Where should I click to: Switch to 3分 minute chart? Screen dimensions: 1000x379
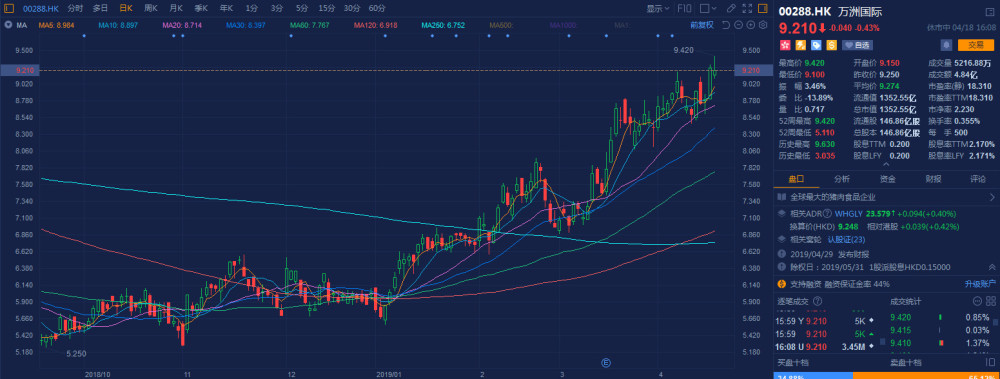276,8
